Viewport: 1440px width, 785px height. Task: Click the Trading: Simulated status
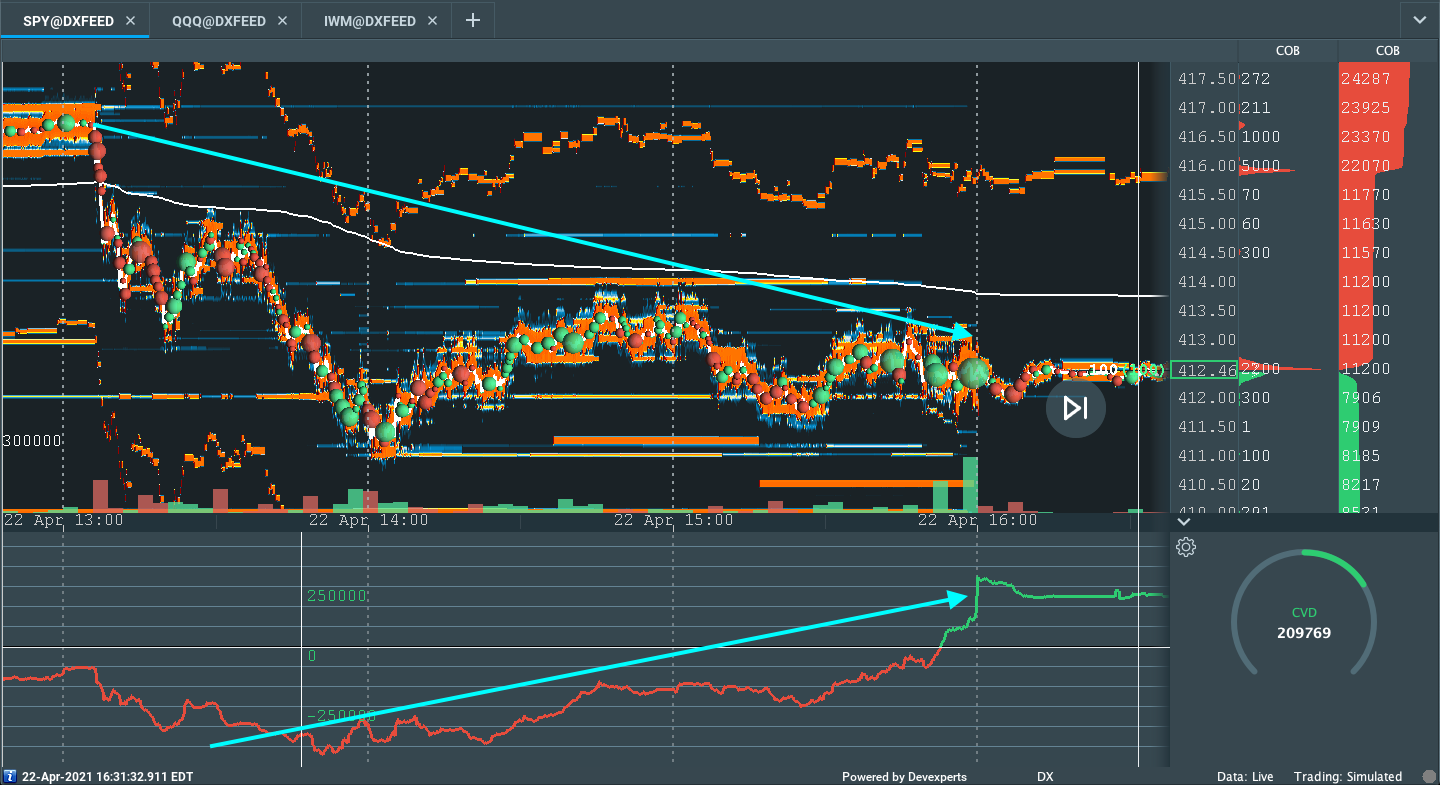tap(1348, 777)
